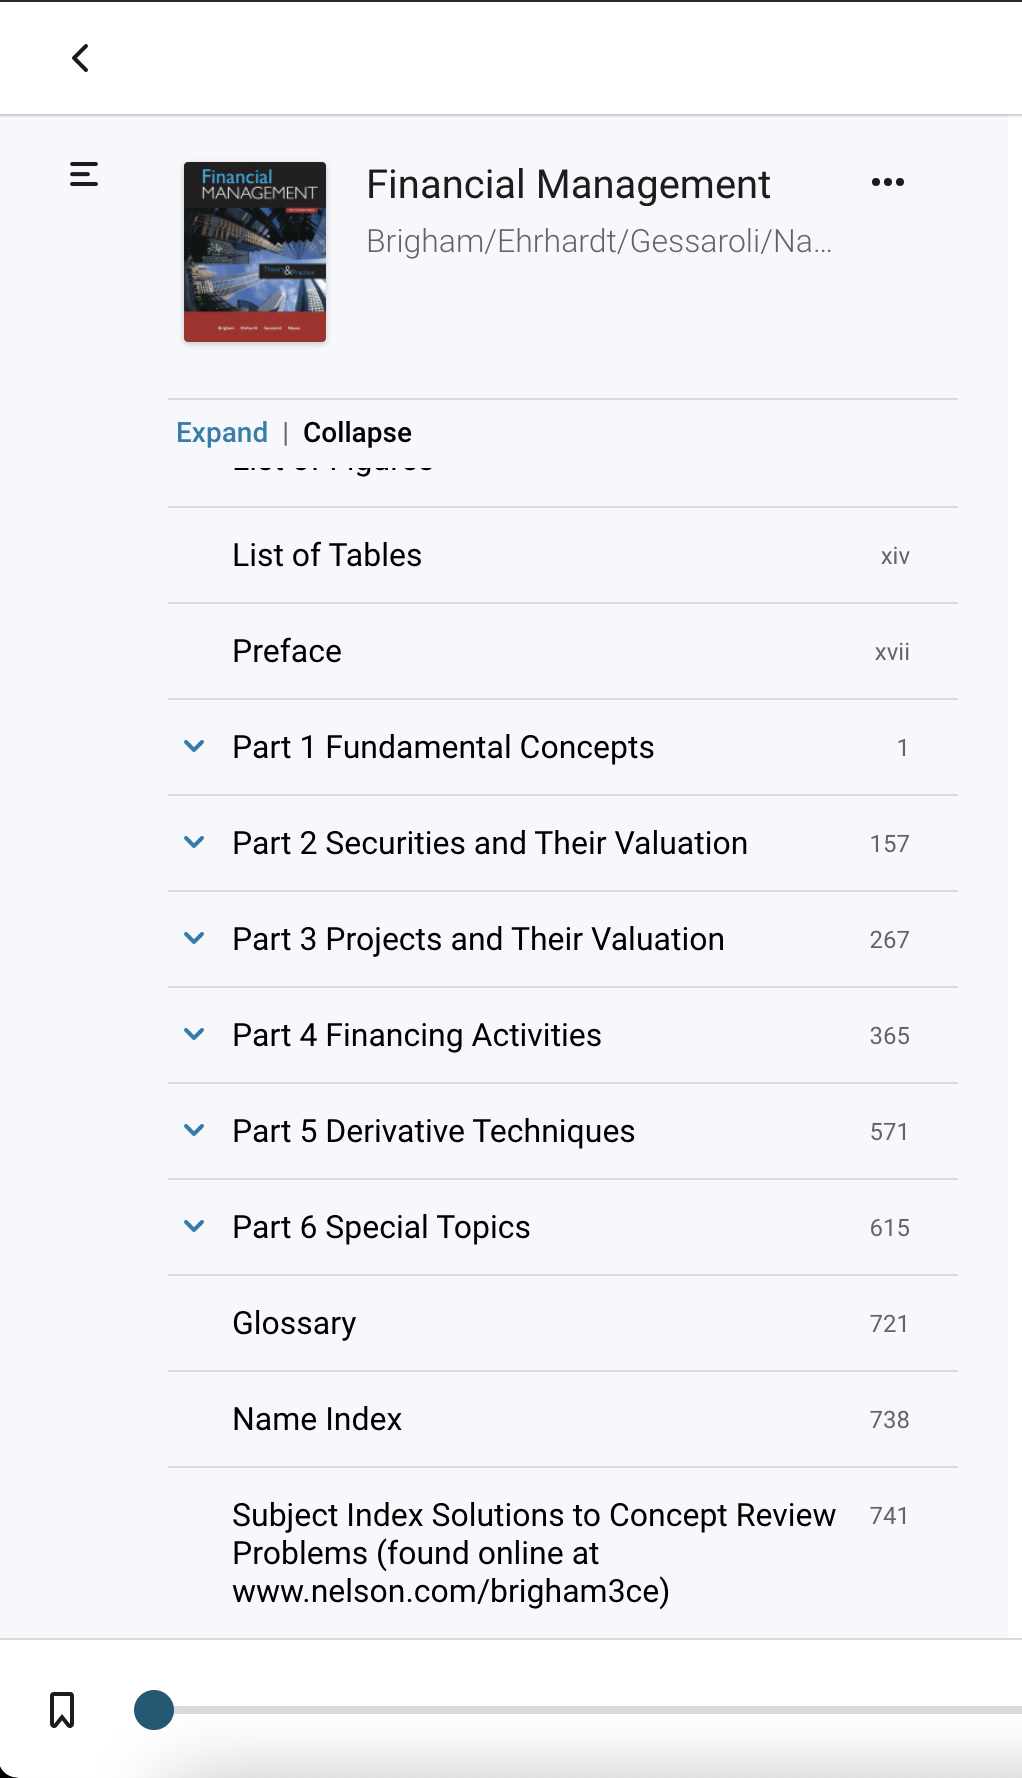Expand Part 4 Financing Activities chevron

(x=195, y=1034)
